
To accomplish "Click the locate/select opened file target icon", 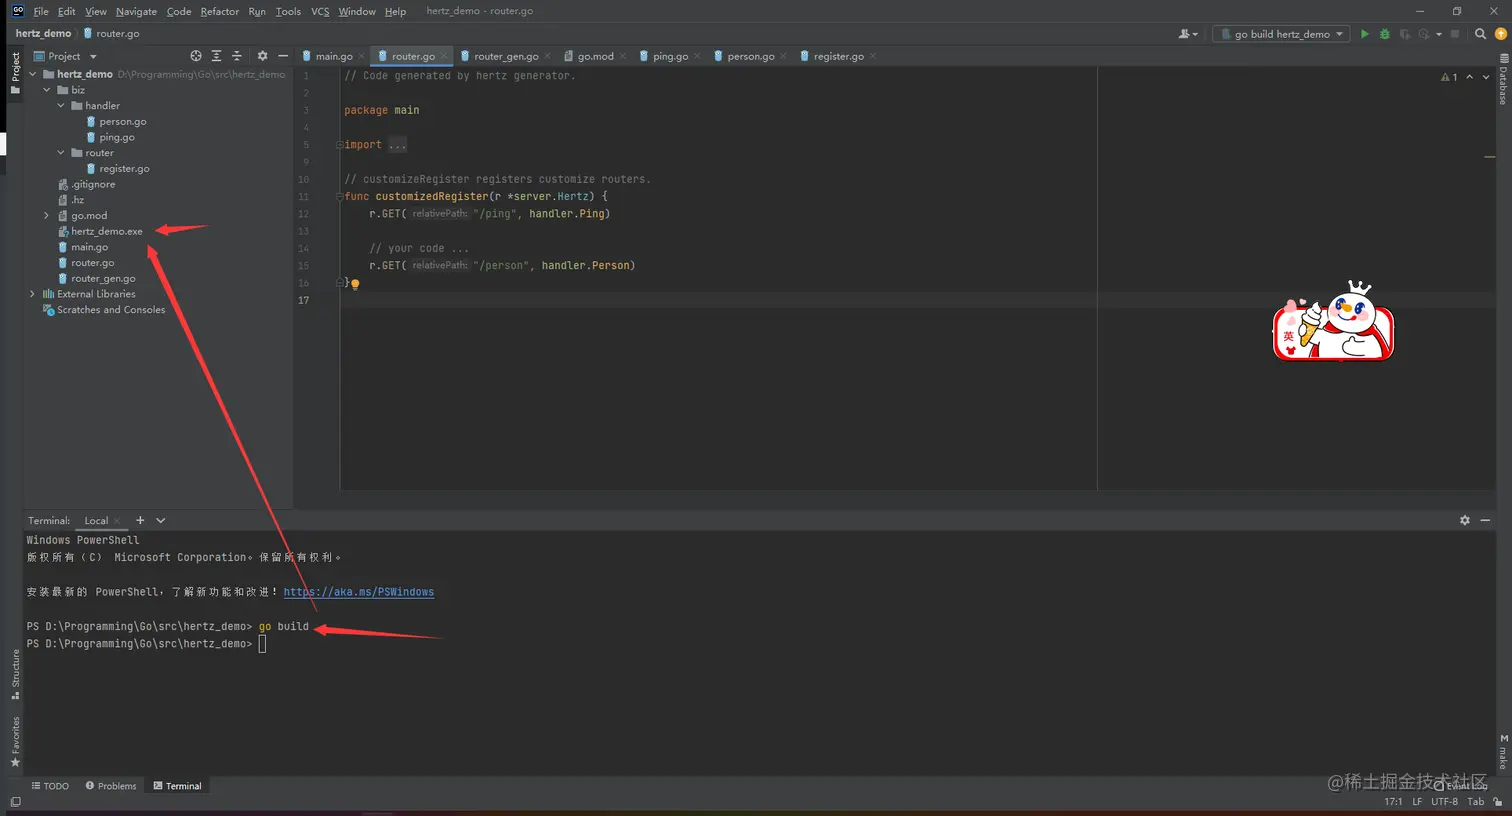I will click(196, 56).
